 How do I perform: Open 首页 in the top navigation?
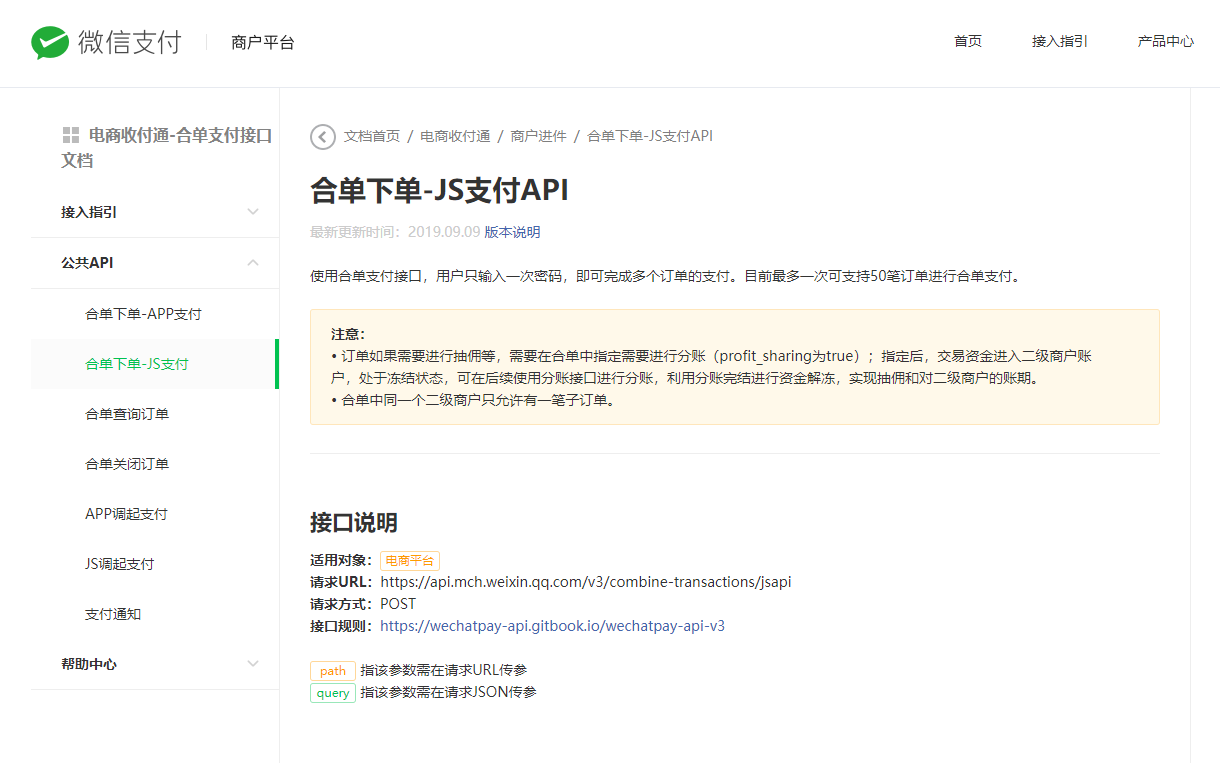[x=968, y=42]
